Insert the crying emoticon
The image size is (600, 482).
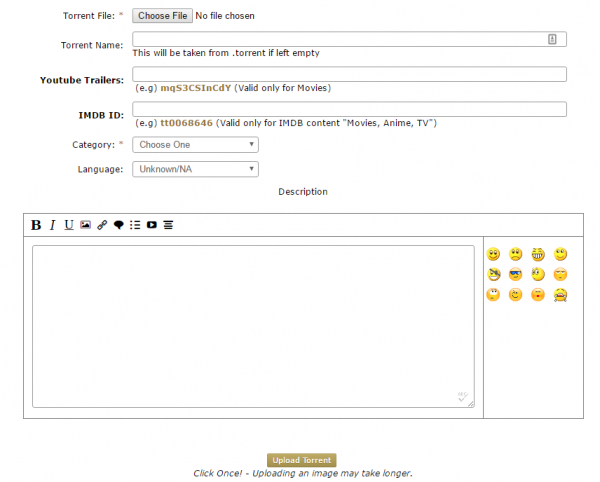[x=561, y=294]
